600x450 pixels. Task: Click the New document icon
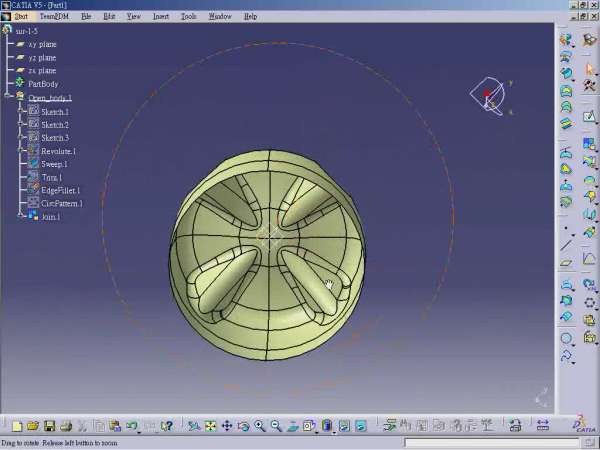(x=18, y=426)
